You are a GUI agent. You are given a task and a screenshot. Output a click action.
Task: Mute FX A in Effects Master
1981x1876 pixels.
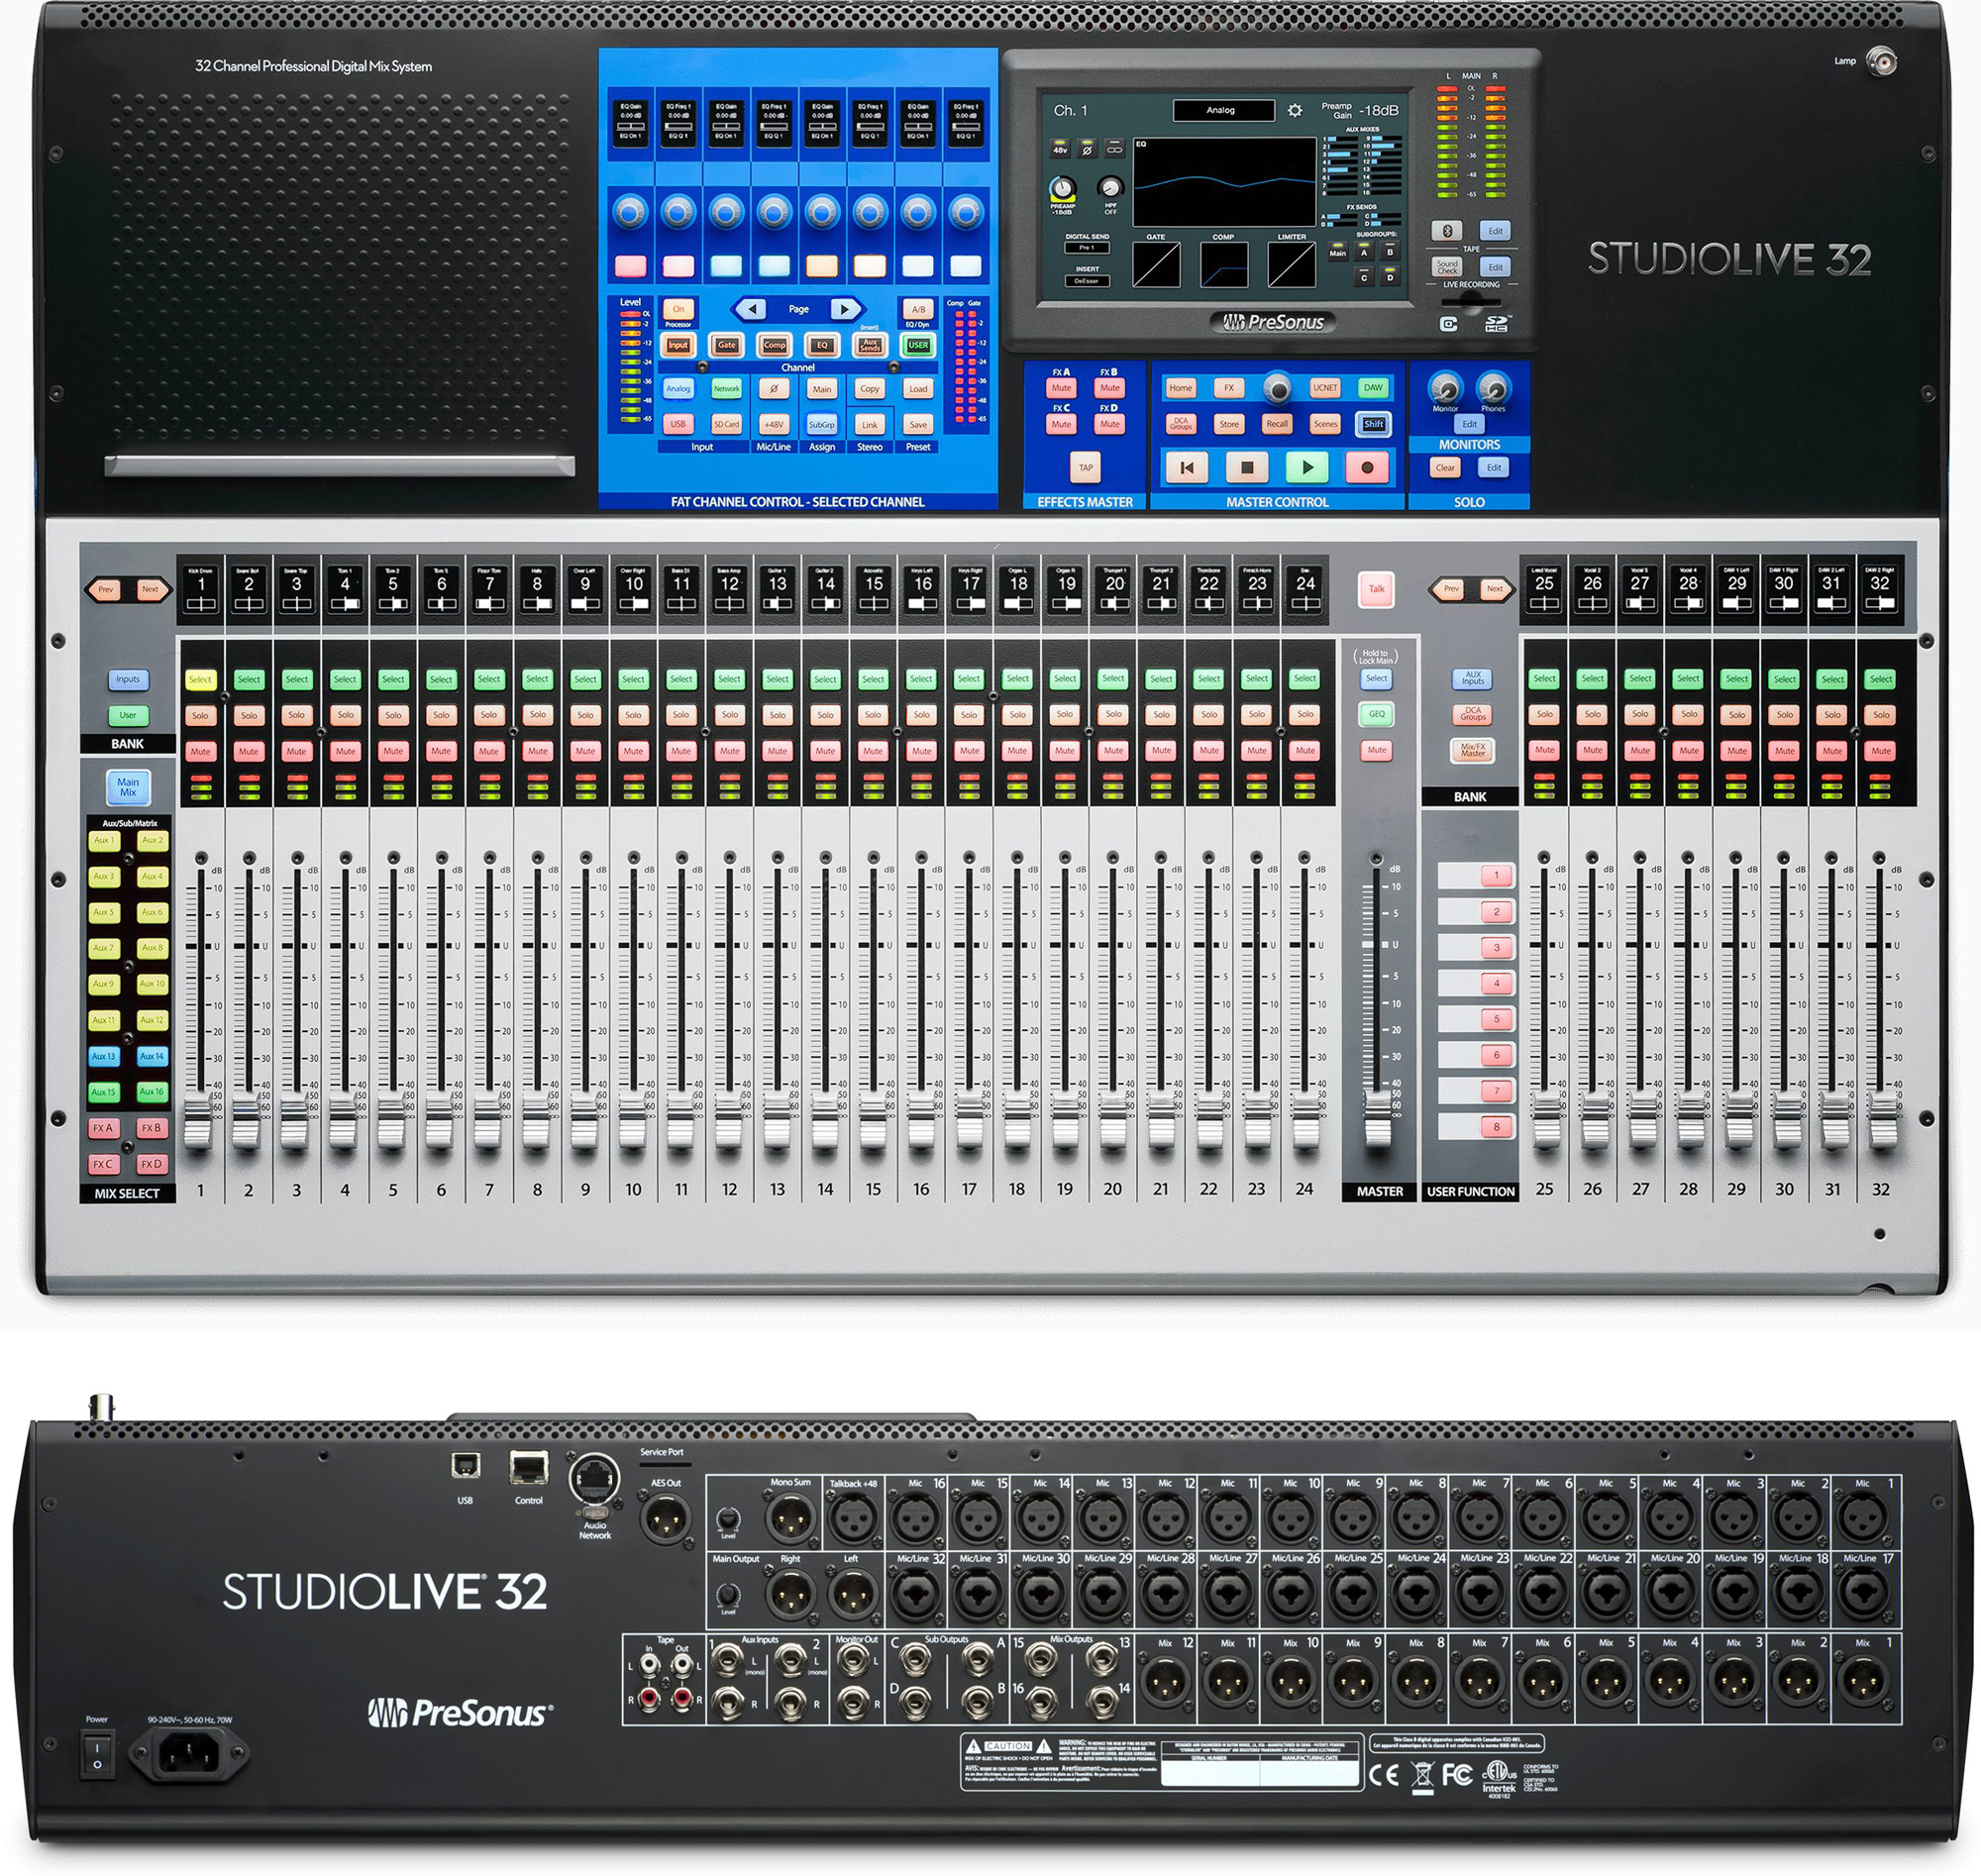coord(1061,388)
